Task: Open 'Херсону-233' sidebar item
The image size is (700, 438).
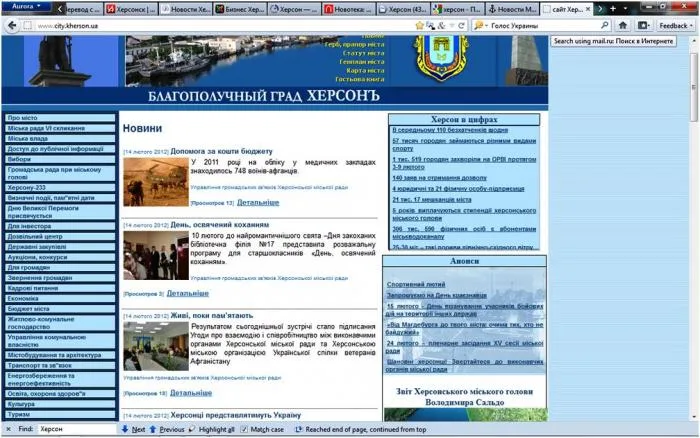Action: (60, 188)
